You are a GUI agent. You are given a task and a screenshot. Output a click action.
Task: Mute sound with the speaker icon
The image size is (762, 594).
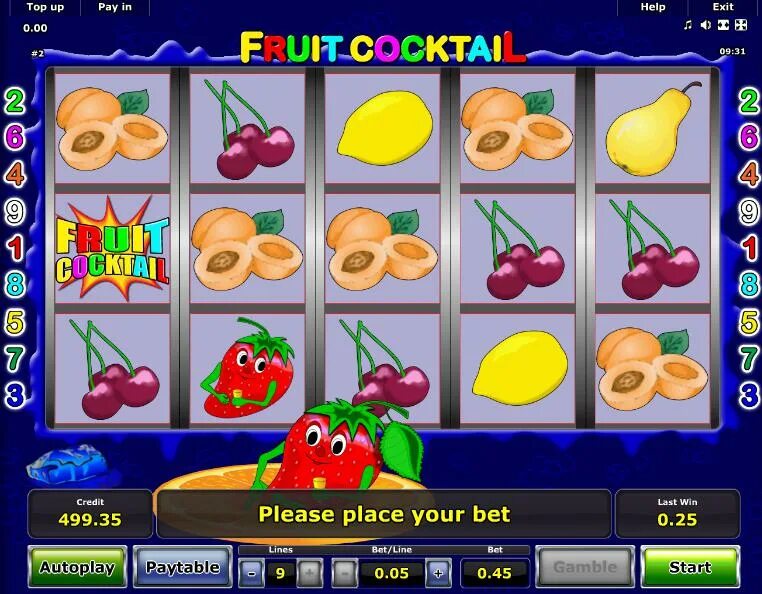click(x=706, y=25)
